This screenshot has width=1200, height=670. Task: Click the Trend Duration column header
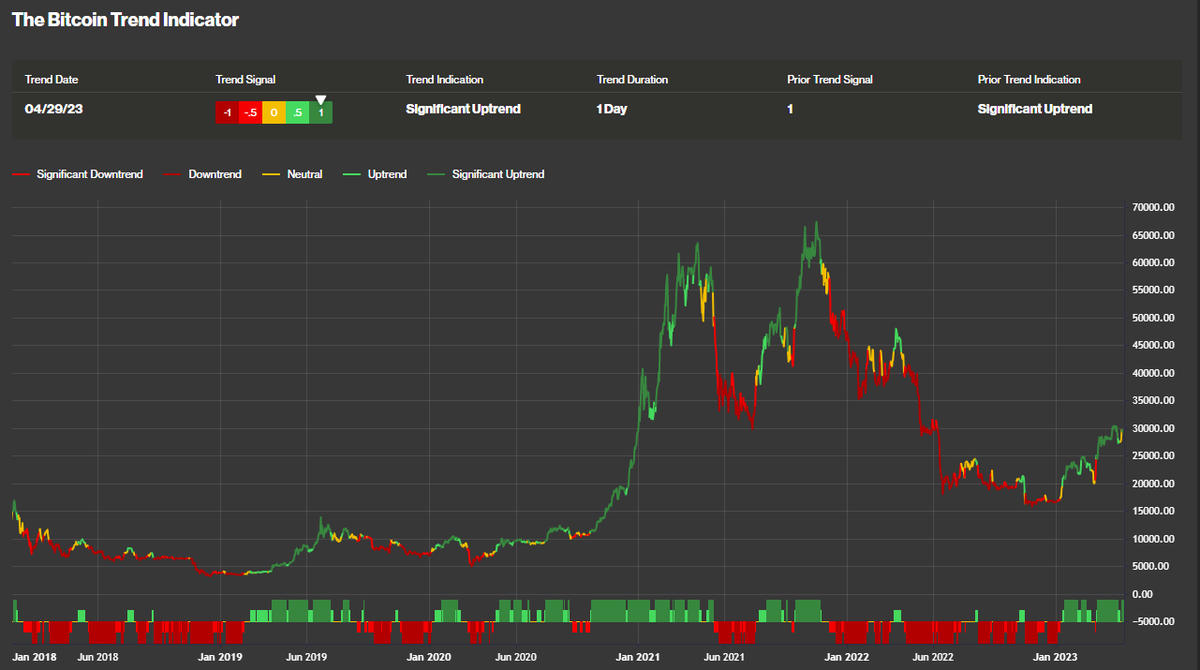click(x=632, y=79)
